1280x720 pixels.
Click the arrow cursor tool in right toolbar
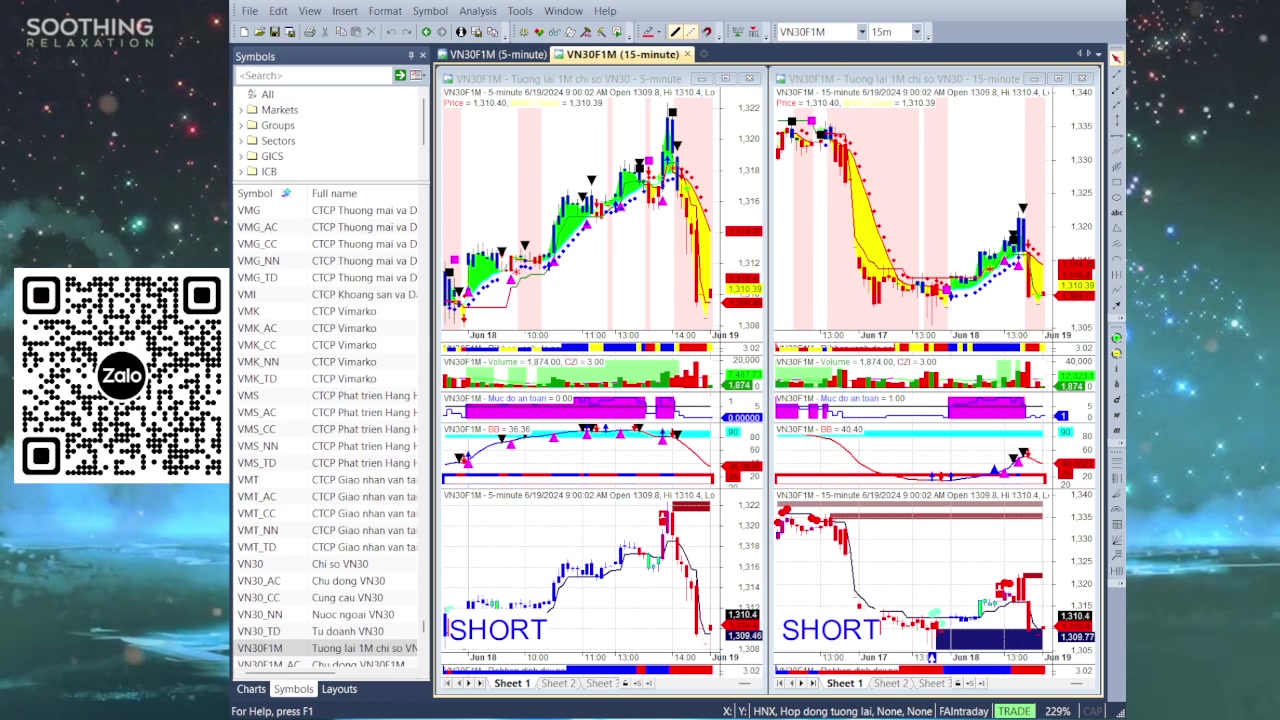(1116, 58)
